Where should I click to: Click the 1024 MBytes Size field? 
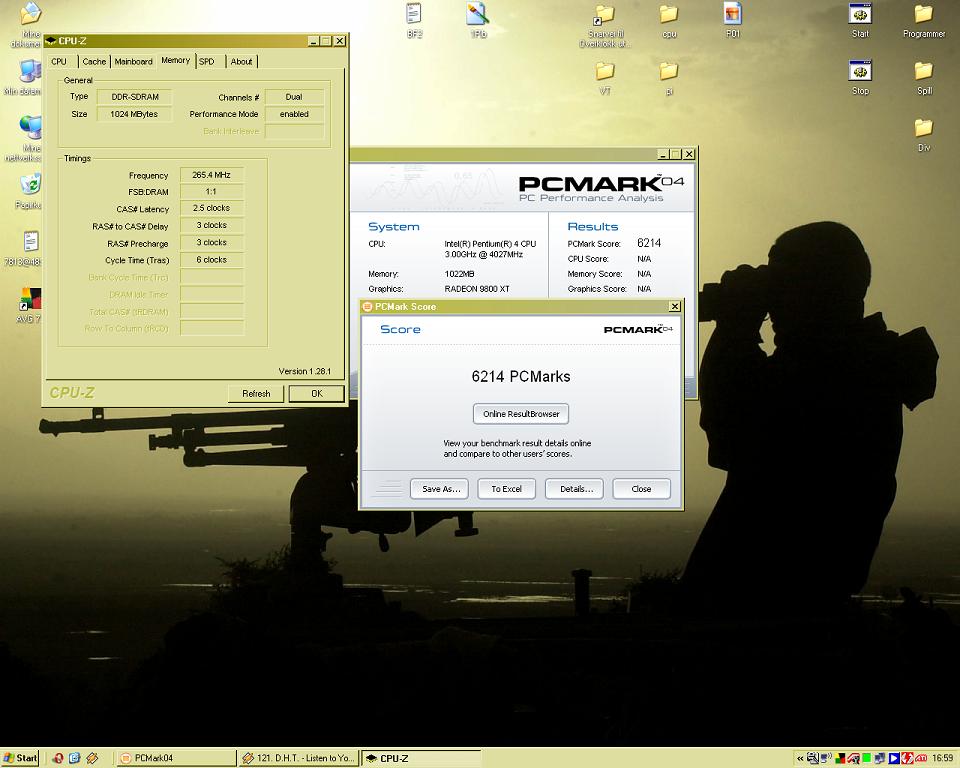135,114
